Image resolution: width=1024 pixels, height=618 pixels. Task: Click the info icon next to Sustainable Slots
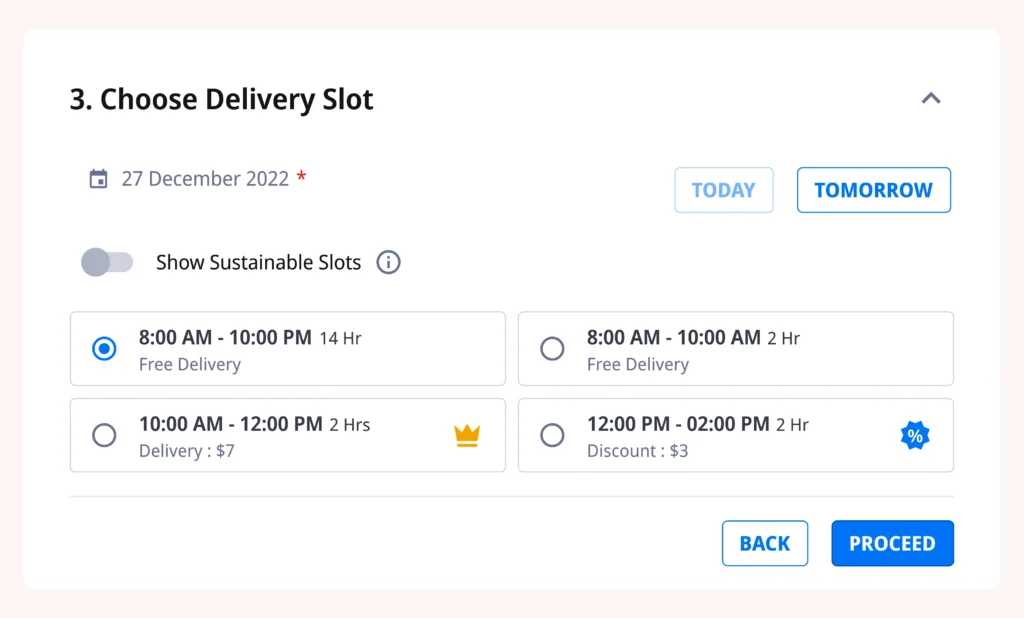388,263
